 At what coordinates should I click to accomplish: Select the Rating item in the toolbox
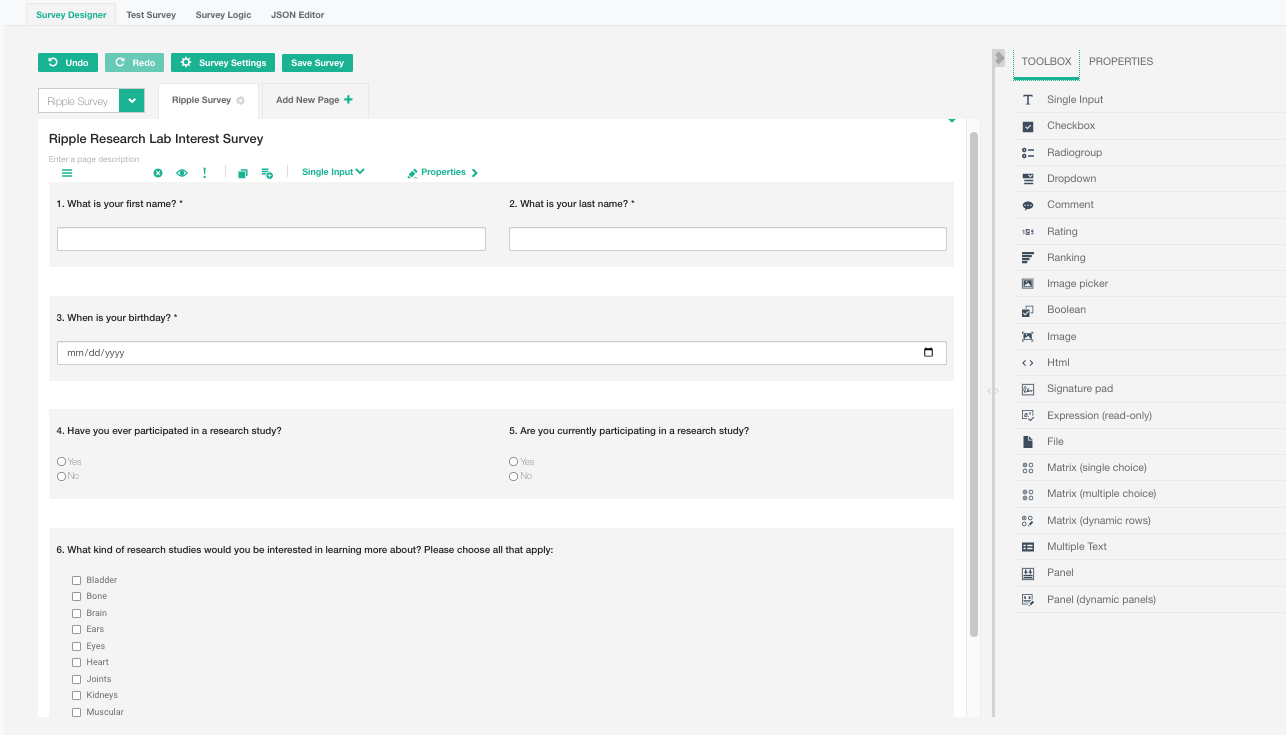(1062, 232)
